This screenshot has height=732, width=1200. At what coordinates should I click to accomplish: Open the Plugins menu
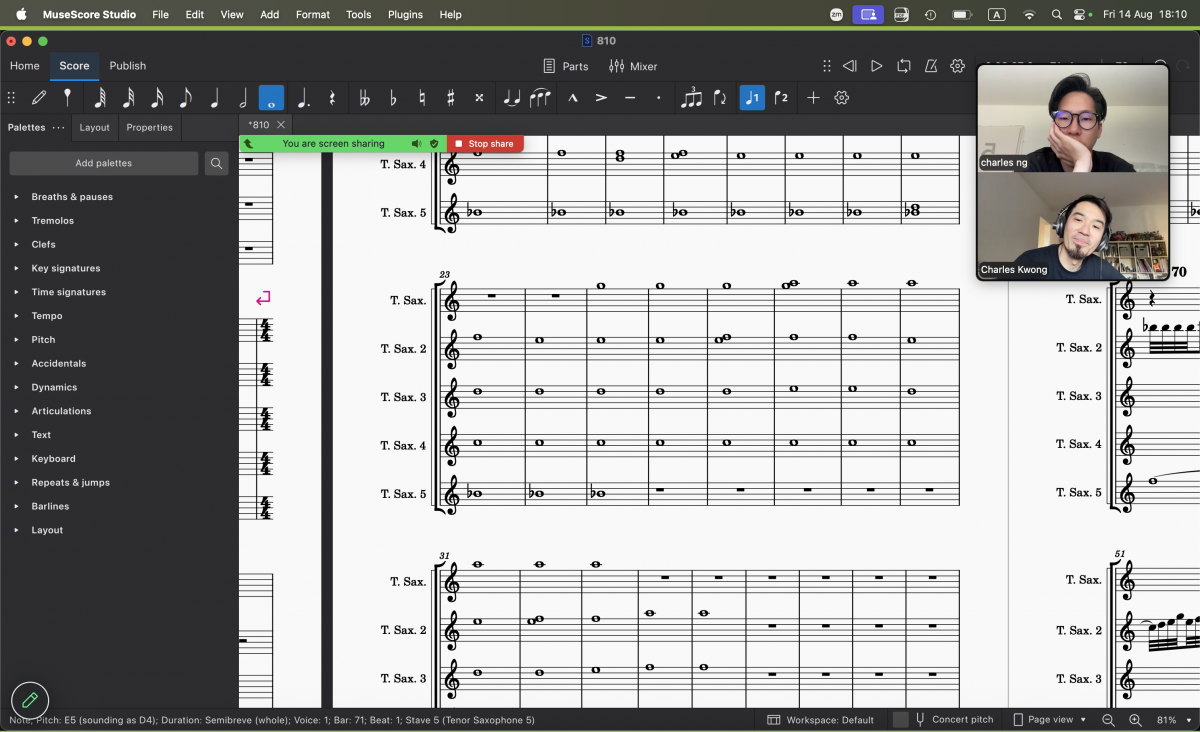pos(405,15)
